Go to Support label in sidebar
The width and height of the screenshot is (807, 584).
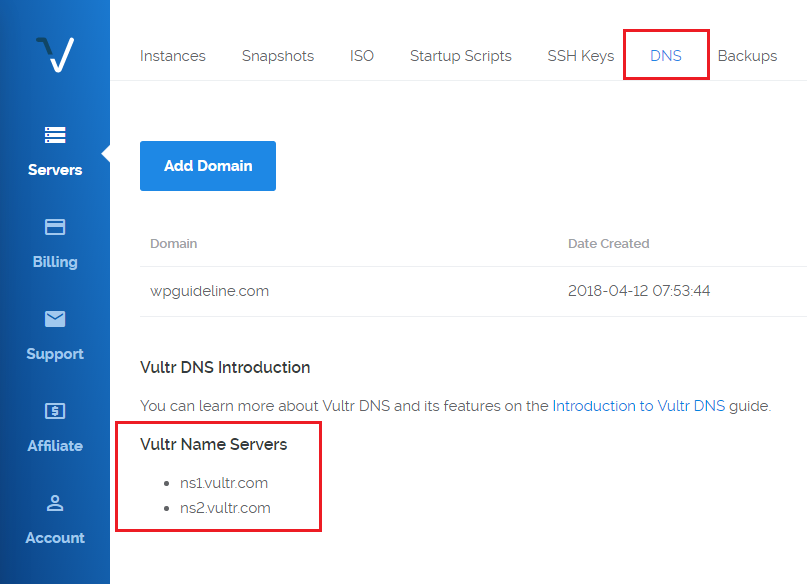tap(55, 354)
